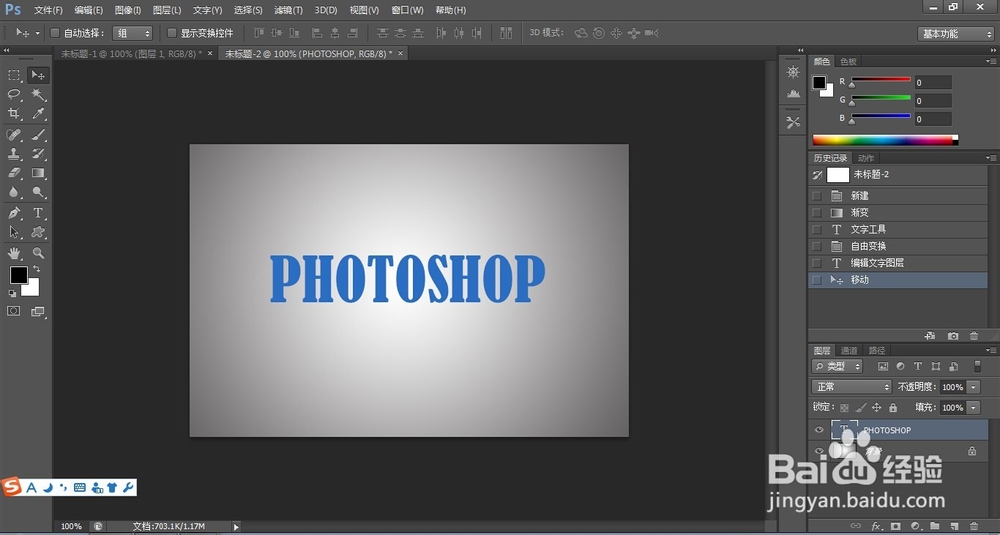Open the 类型 layer filter dropdown
This screenshot has height=535, width=1000.
point(837,366)
